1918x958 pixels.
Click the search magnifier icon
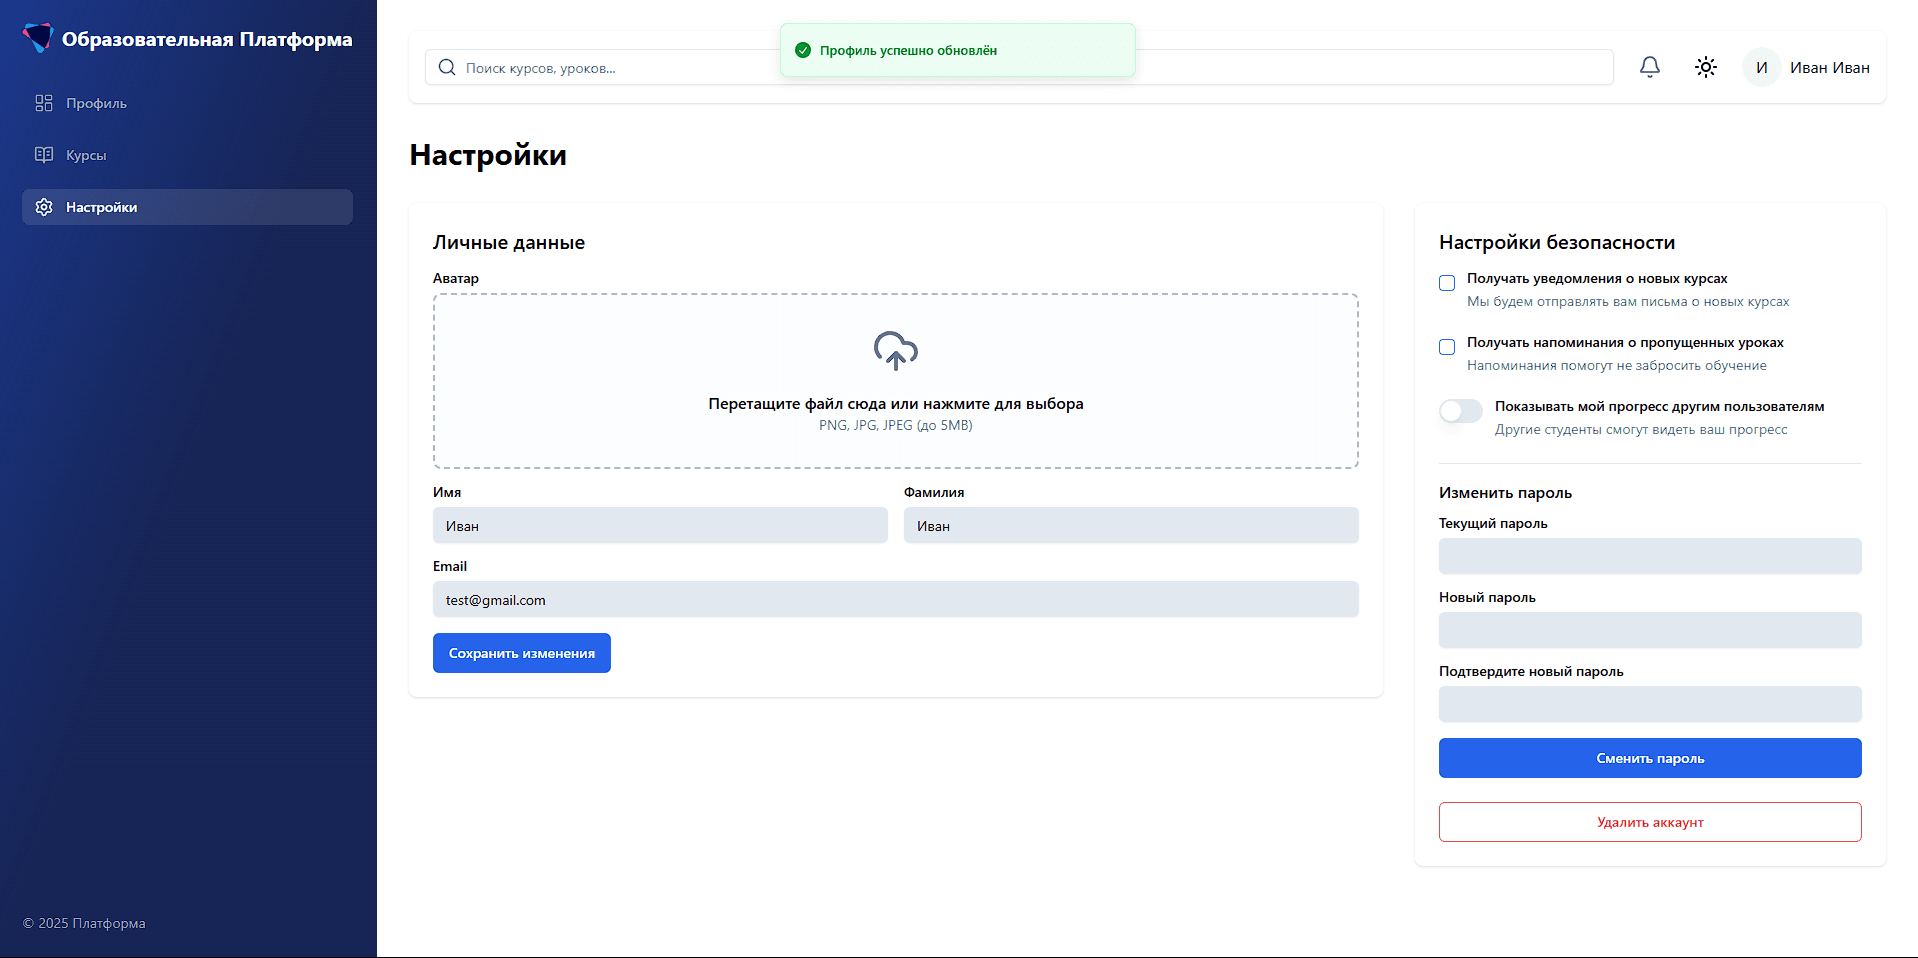[x=446, y=67]
